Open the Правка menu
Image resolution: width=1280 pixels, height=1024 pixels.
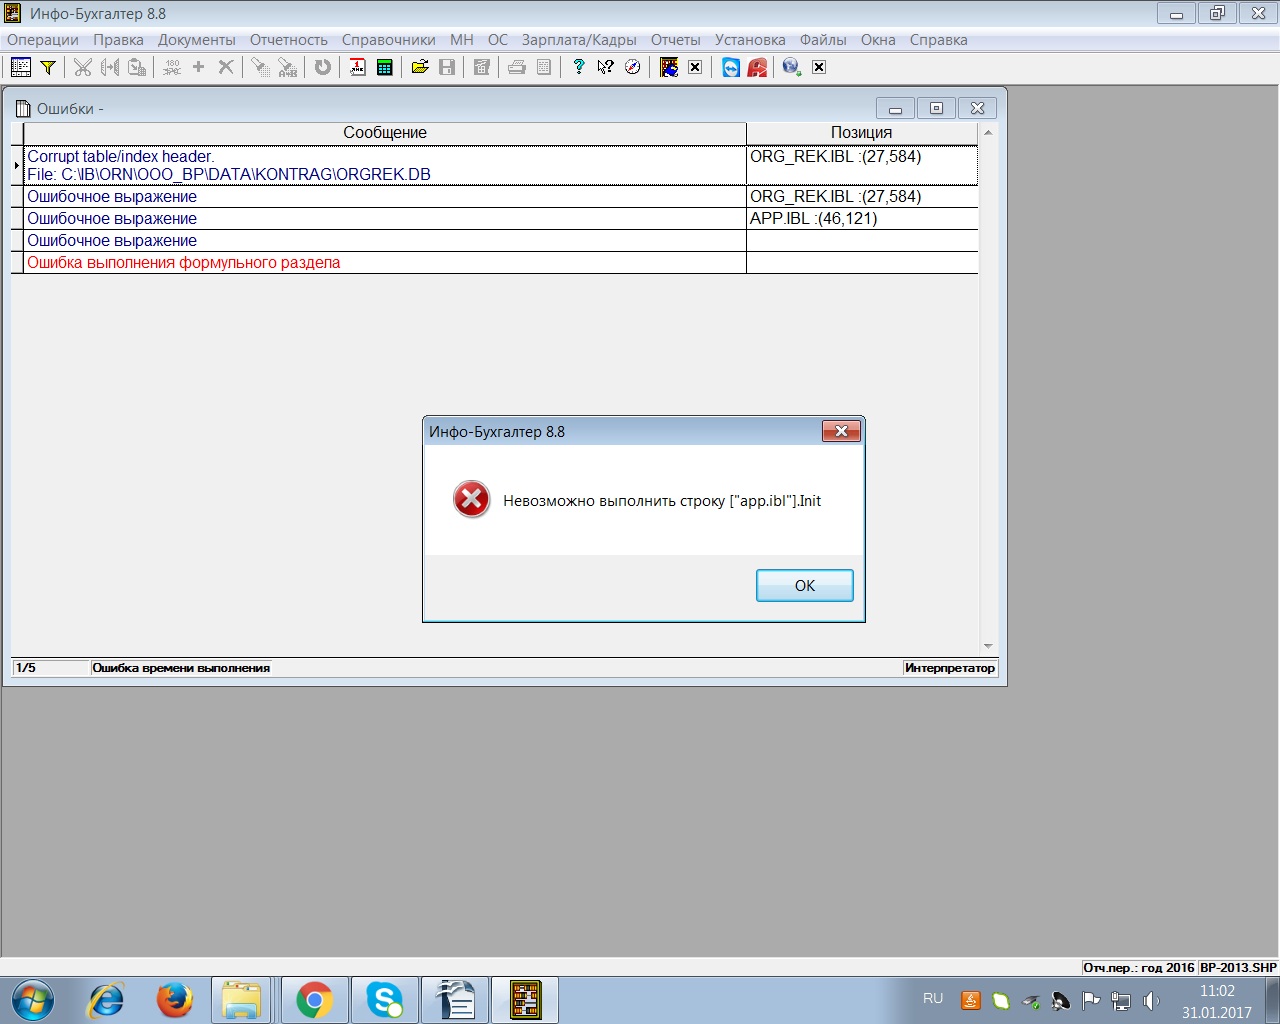(118, 40)
